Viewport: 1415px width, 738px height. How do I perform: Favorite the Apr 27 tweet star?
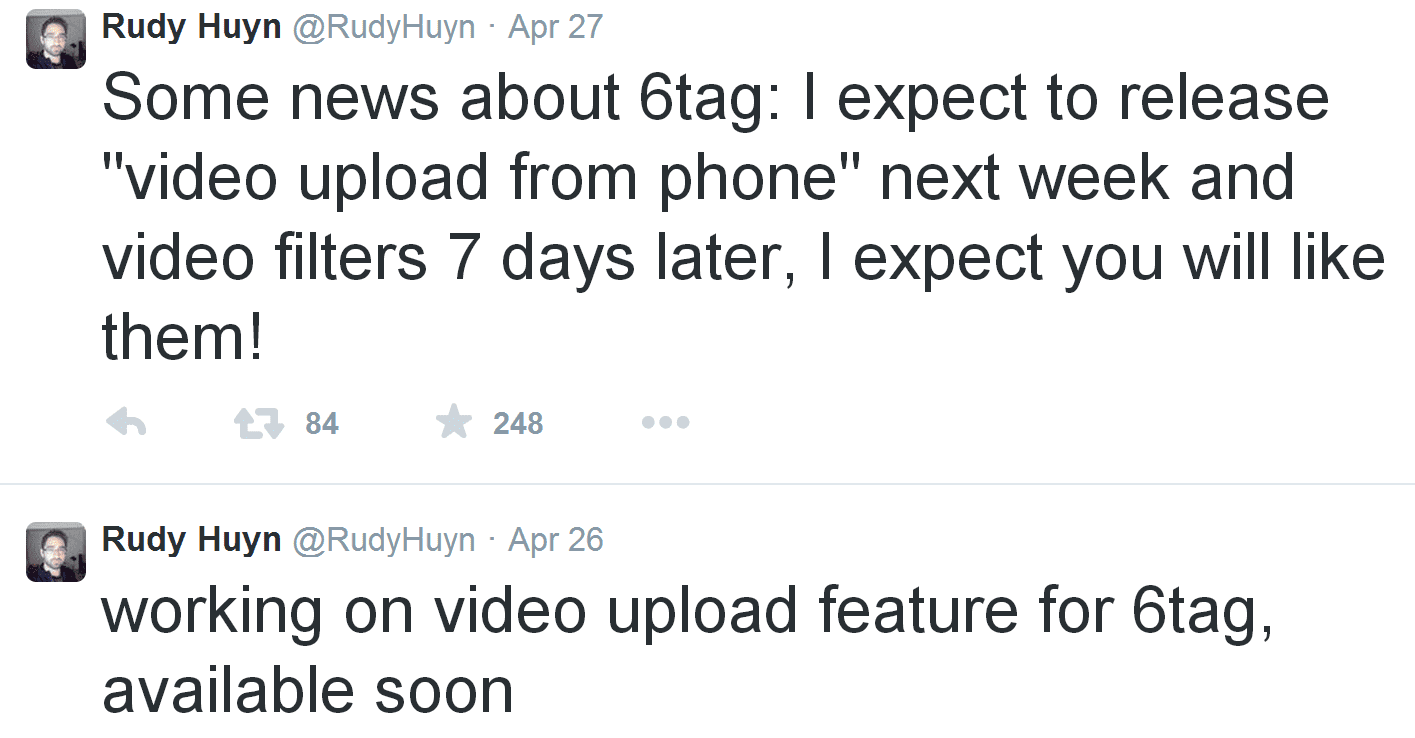click(x=453, y=422)
